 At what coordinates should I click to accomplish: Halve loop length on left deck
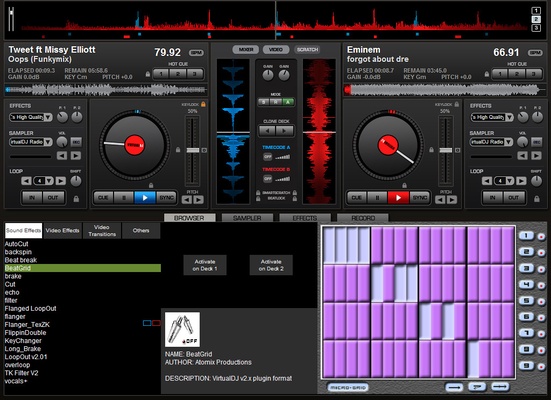click(26, 181)
